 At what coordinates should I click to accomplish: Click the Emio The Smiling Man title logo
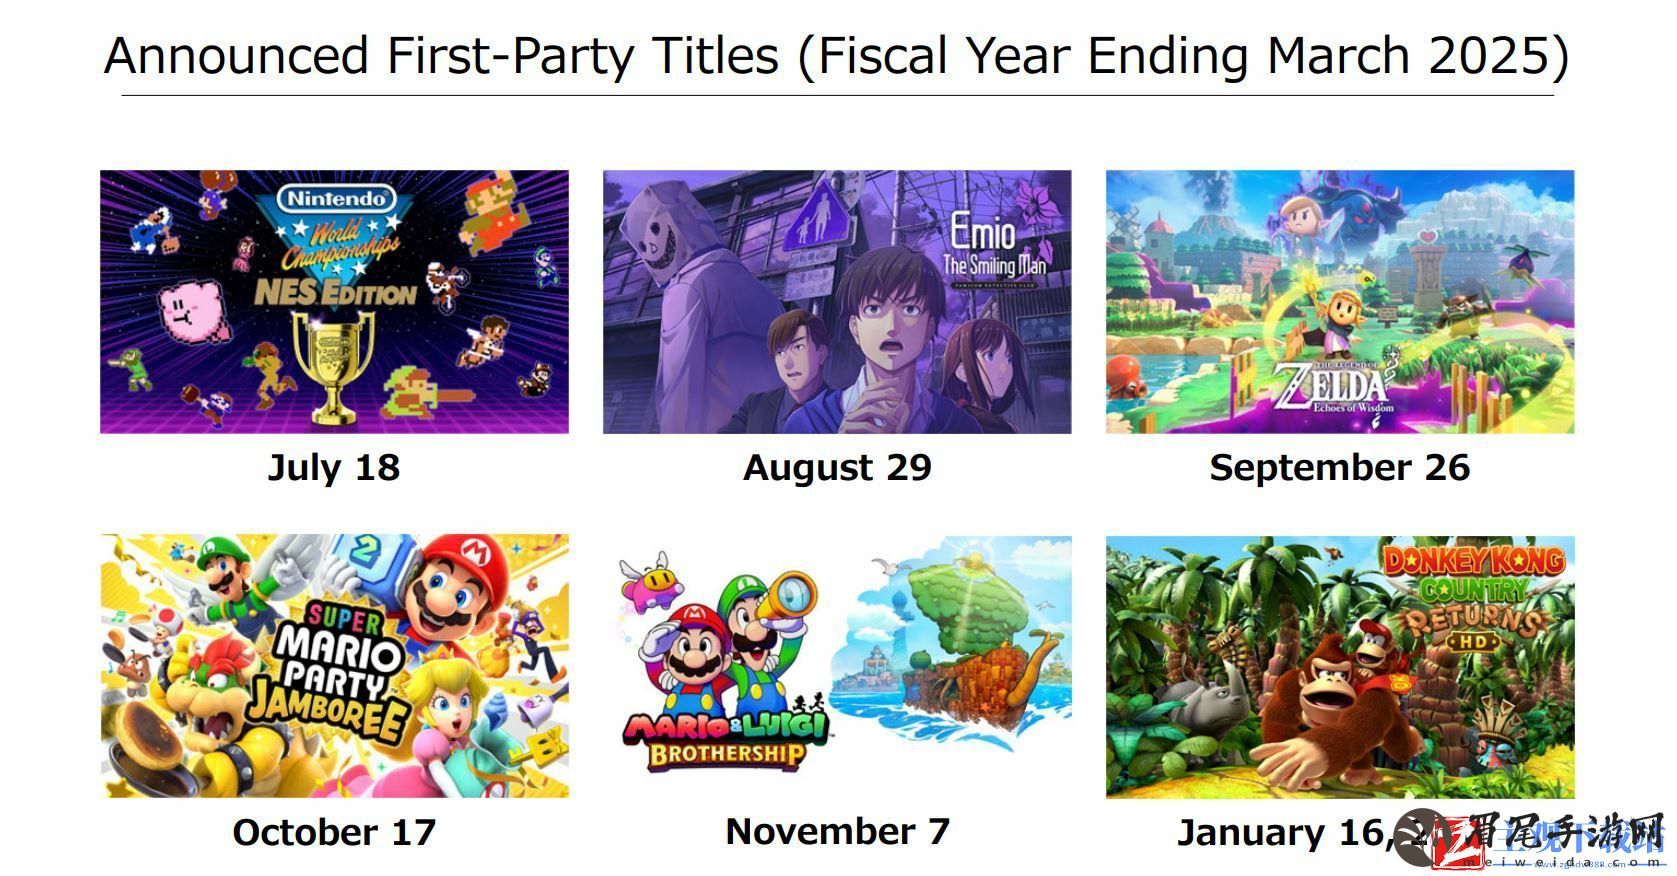(994, 247)
